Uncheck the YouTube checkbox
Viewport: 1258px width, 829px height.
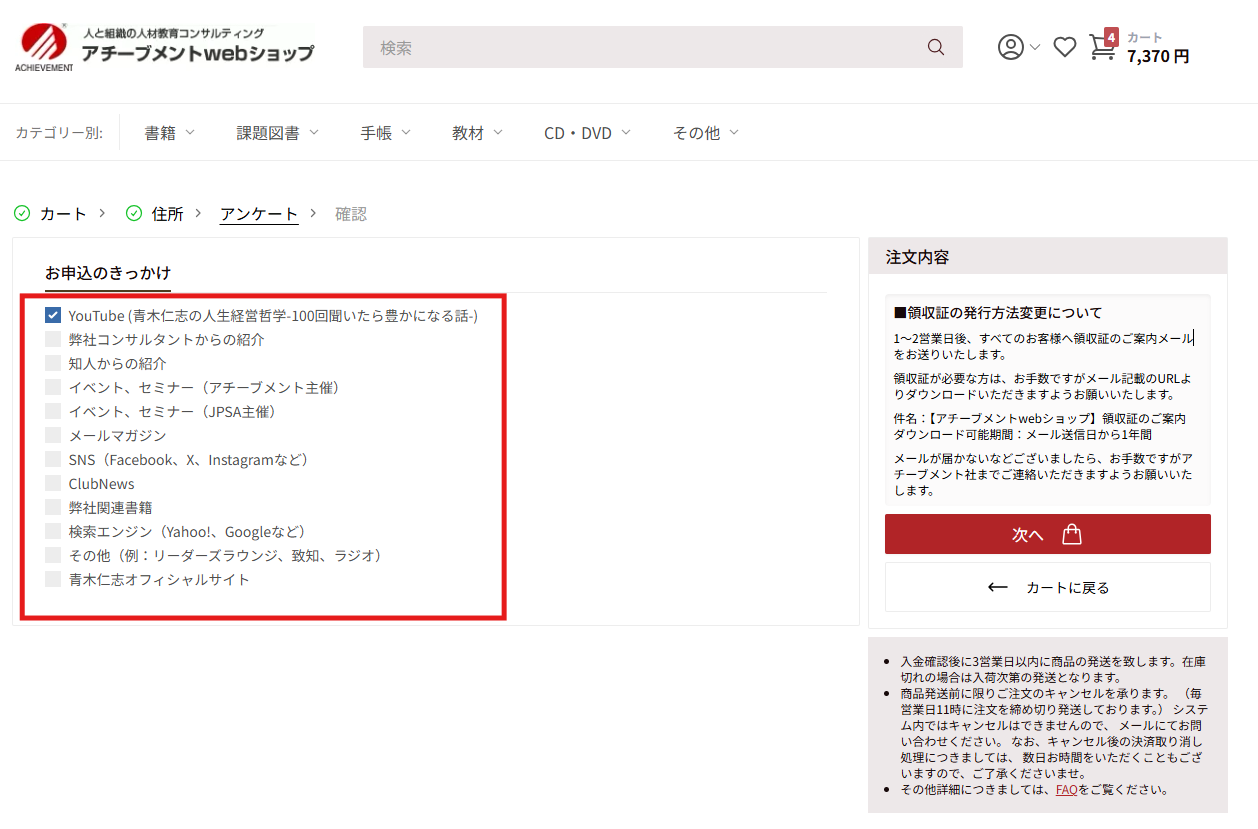point(53,315)
